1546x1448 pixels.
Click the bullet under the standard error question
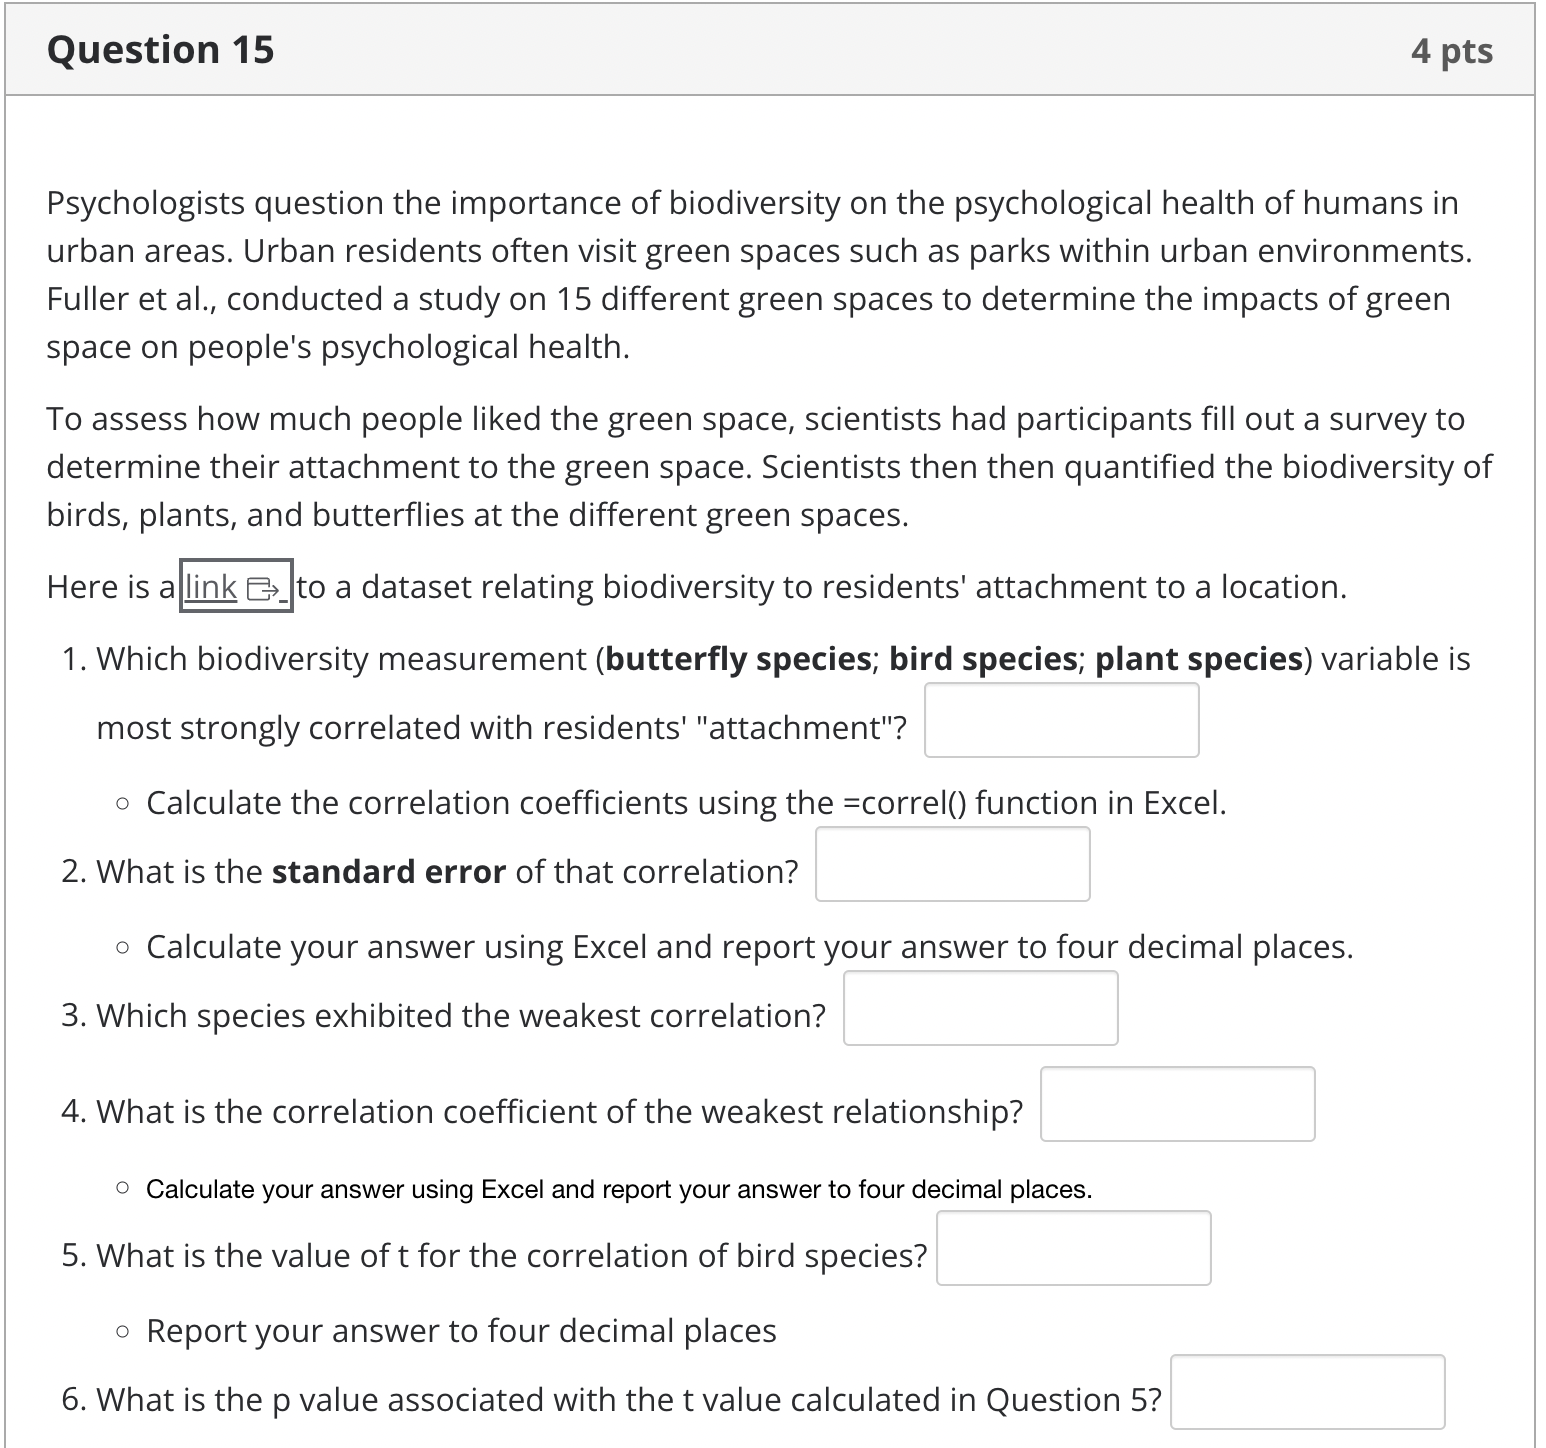[x=123, y=944]
